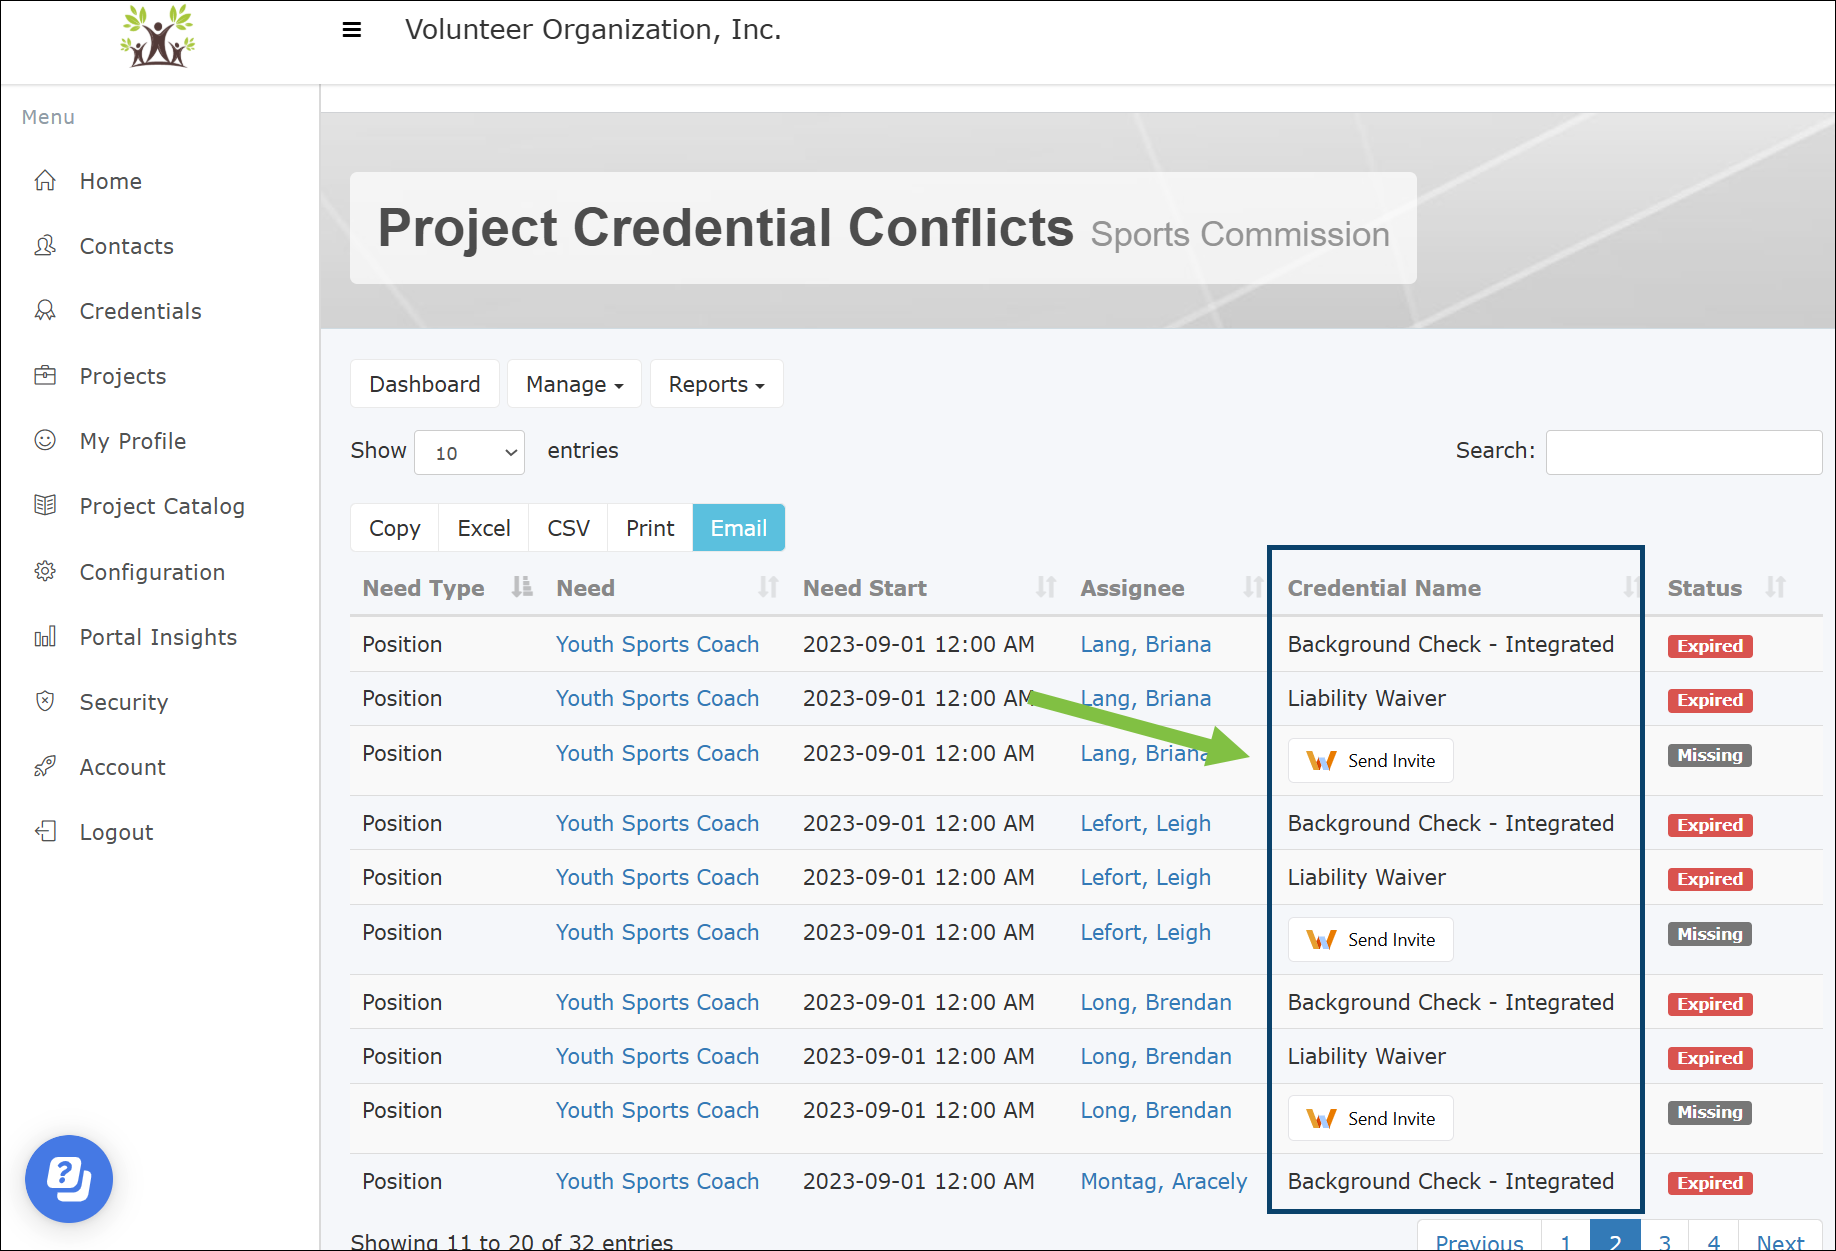Click the Portal Insights chart icon
This screenshot has width=1836, height=1251.
(45, 637)
